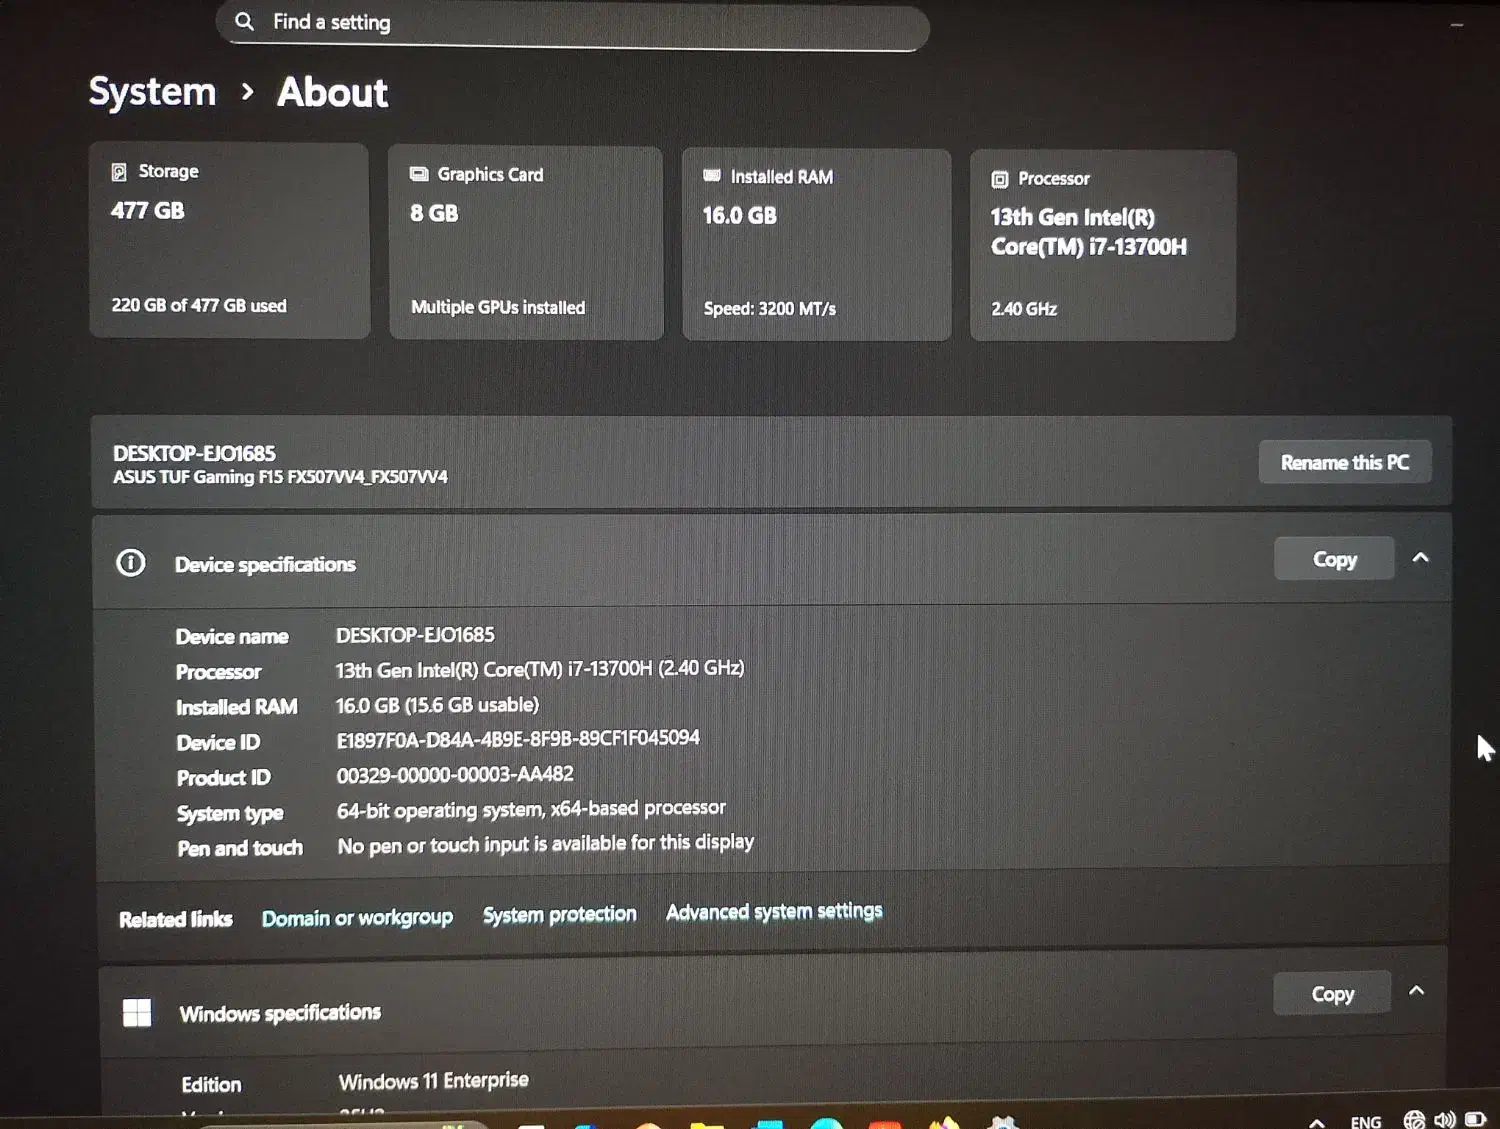Switch input language via the ENG indicator
Viewport: 1500px width, 1129px height.
[x=1366, y=1120]
